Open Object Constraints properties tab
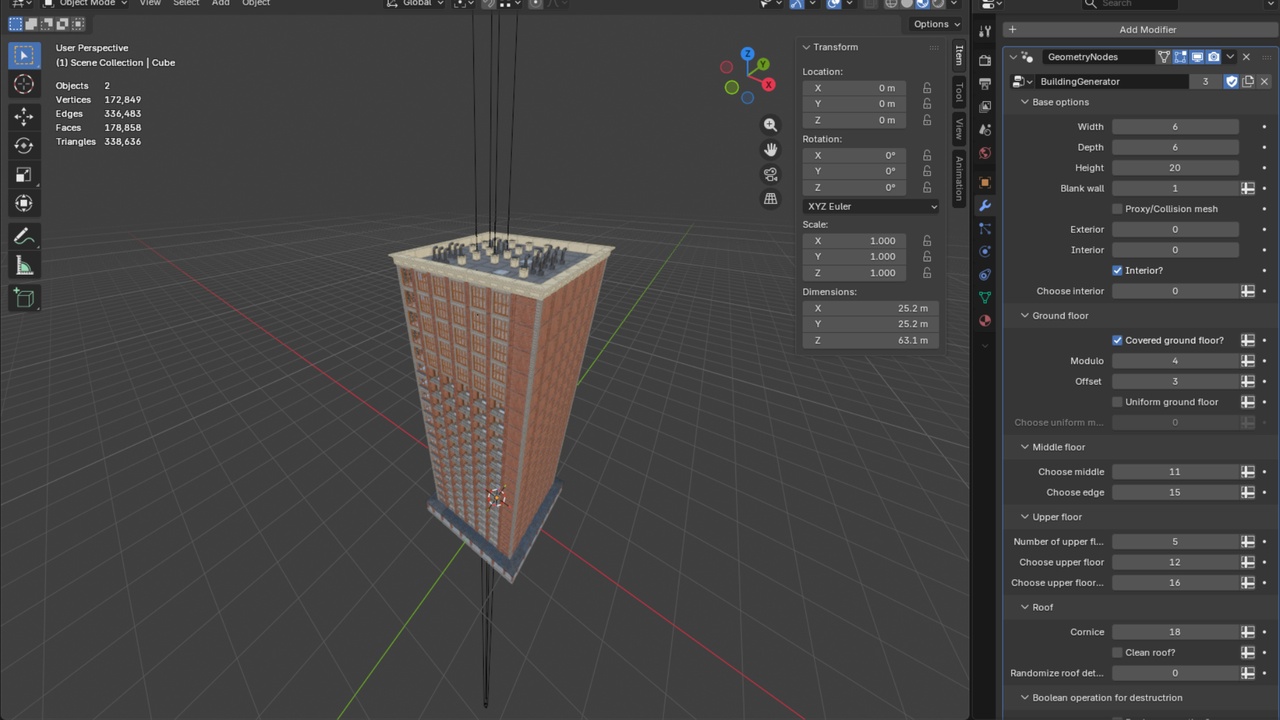1280x720 pixels. [x=985, y=275]
